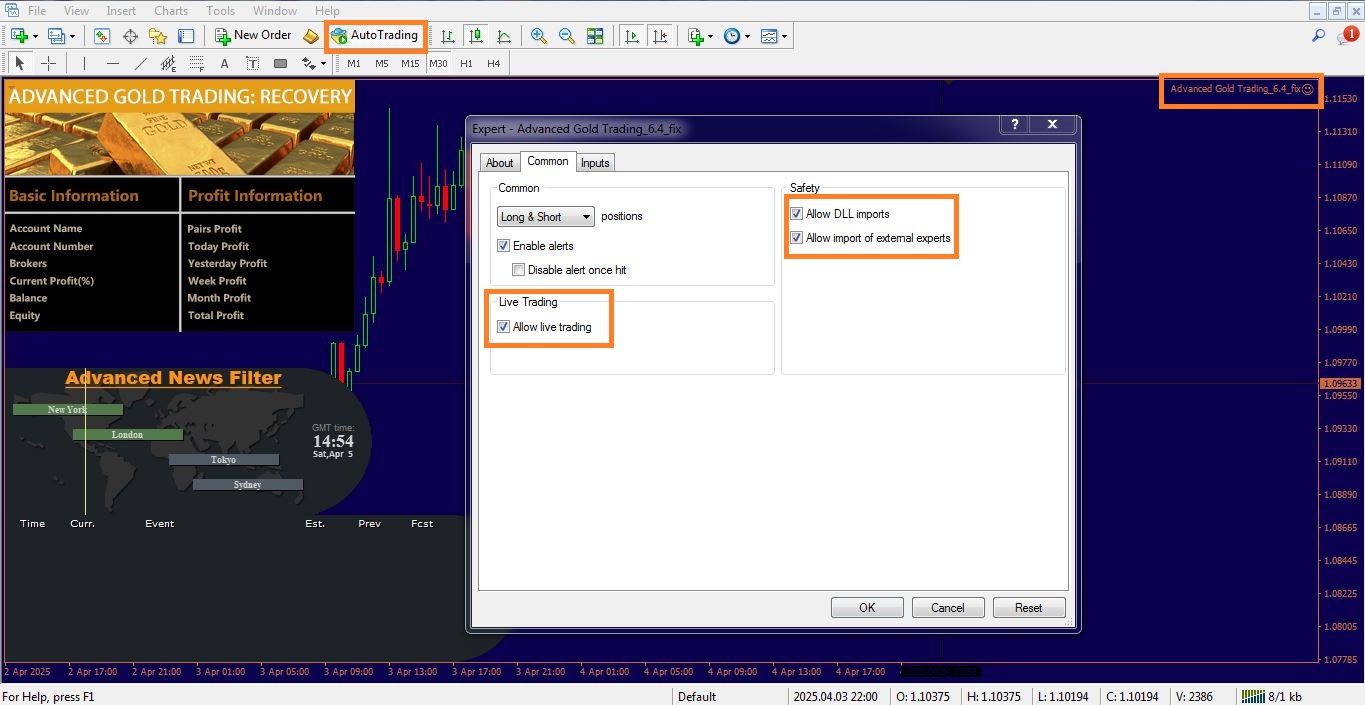Show the Navigator via star folder icon
1365x705 pixels.
(158, 36)
